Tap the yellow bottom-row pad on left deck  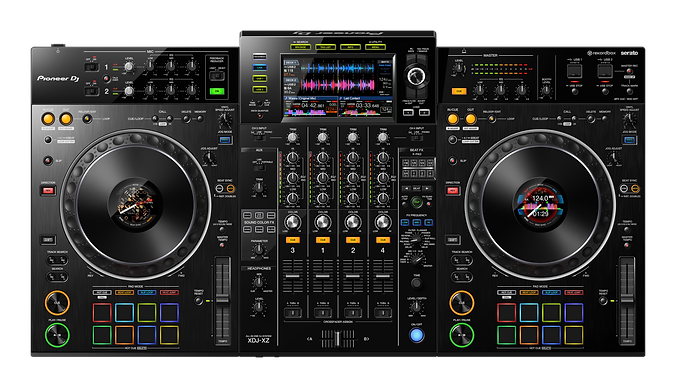[x=169, y=335]
